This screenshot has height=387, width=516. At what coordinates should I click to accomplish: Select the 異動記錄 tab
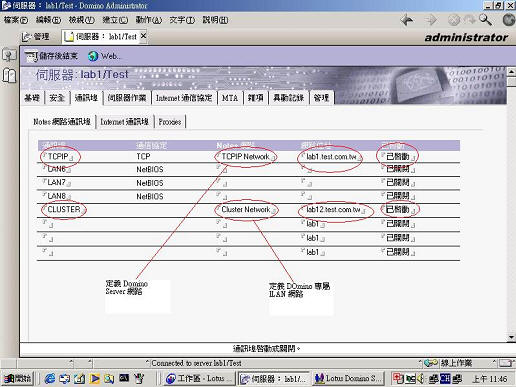click(x=288, y=98)
